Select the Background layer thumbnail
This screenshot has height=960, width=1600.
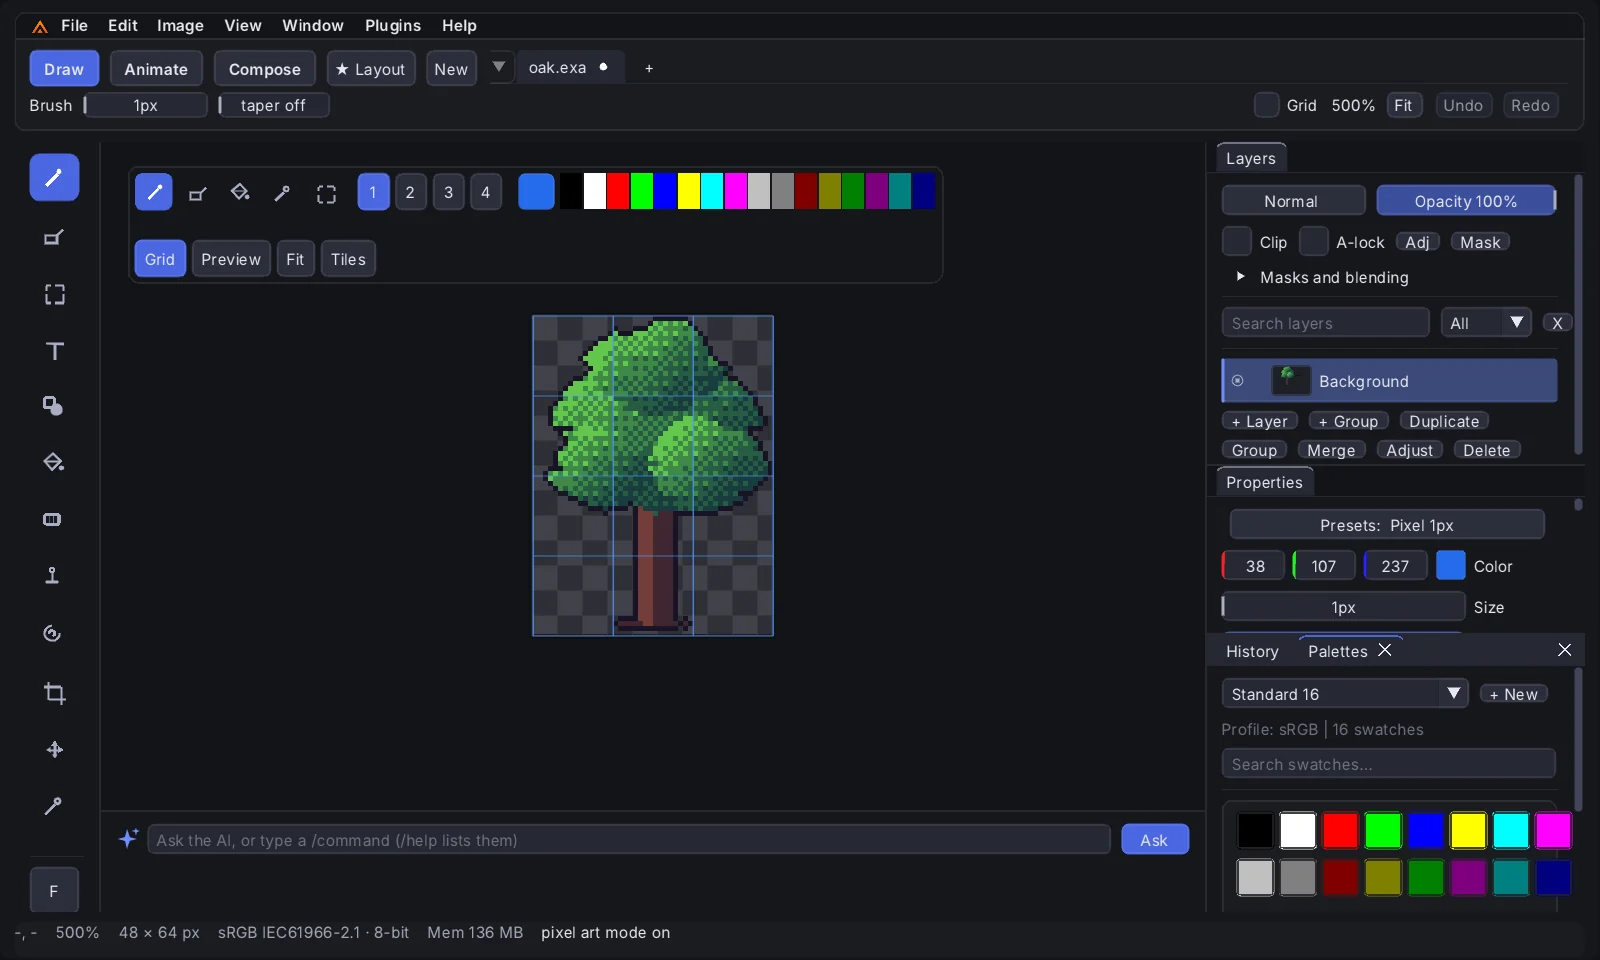pyautogui.click(x=1290, y=380)
